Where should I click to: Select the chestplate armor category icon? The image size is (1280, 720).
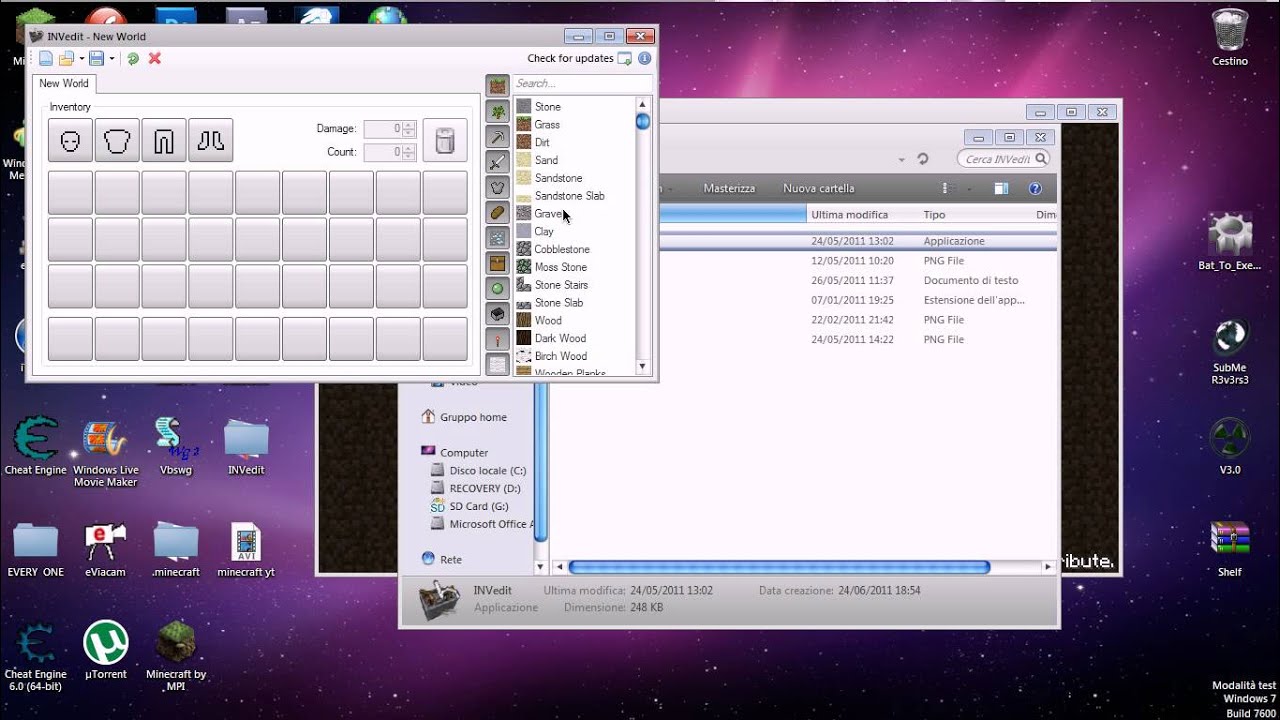pyautogui.click(x=498, y=187)
